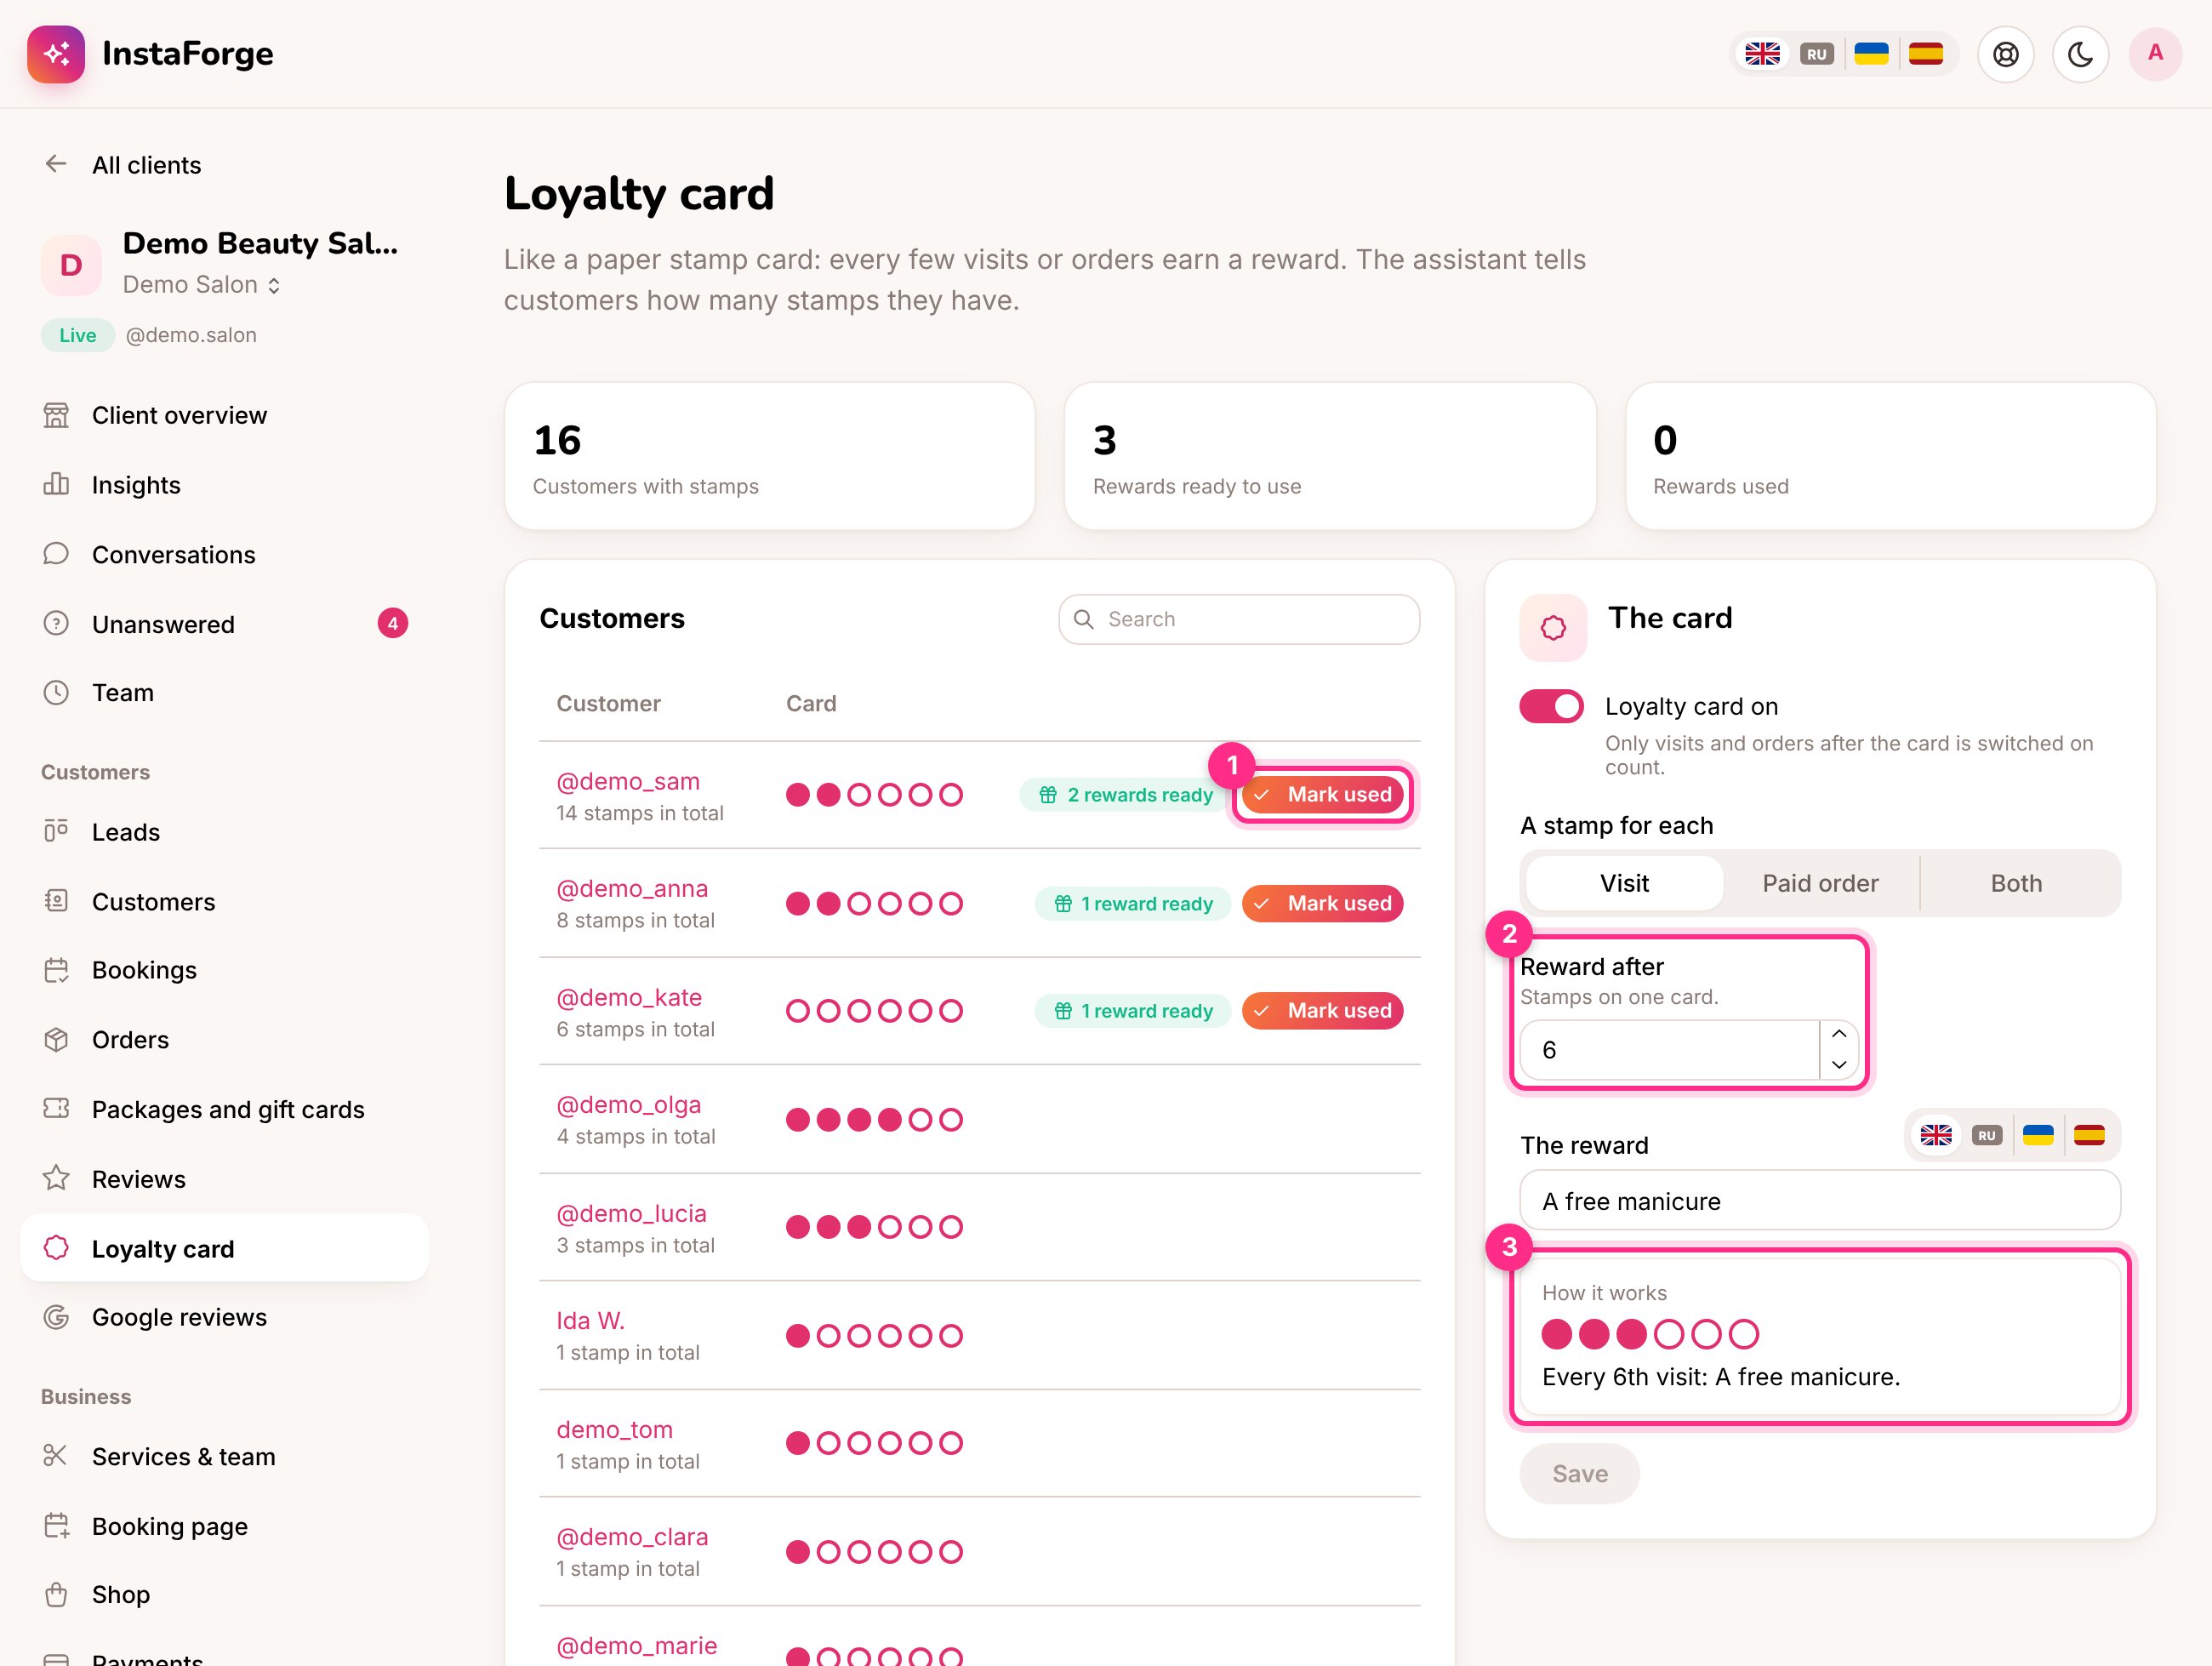Open the Shop sidebar item

click(224, 1595)
